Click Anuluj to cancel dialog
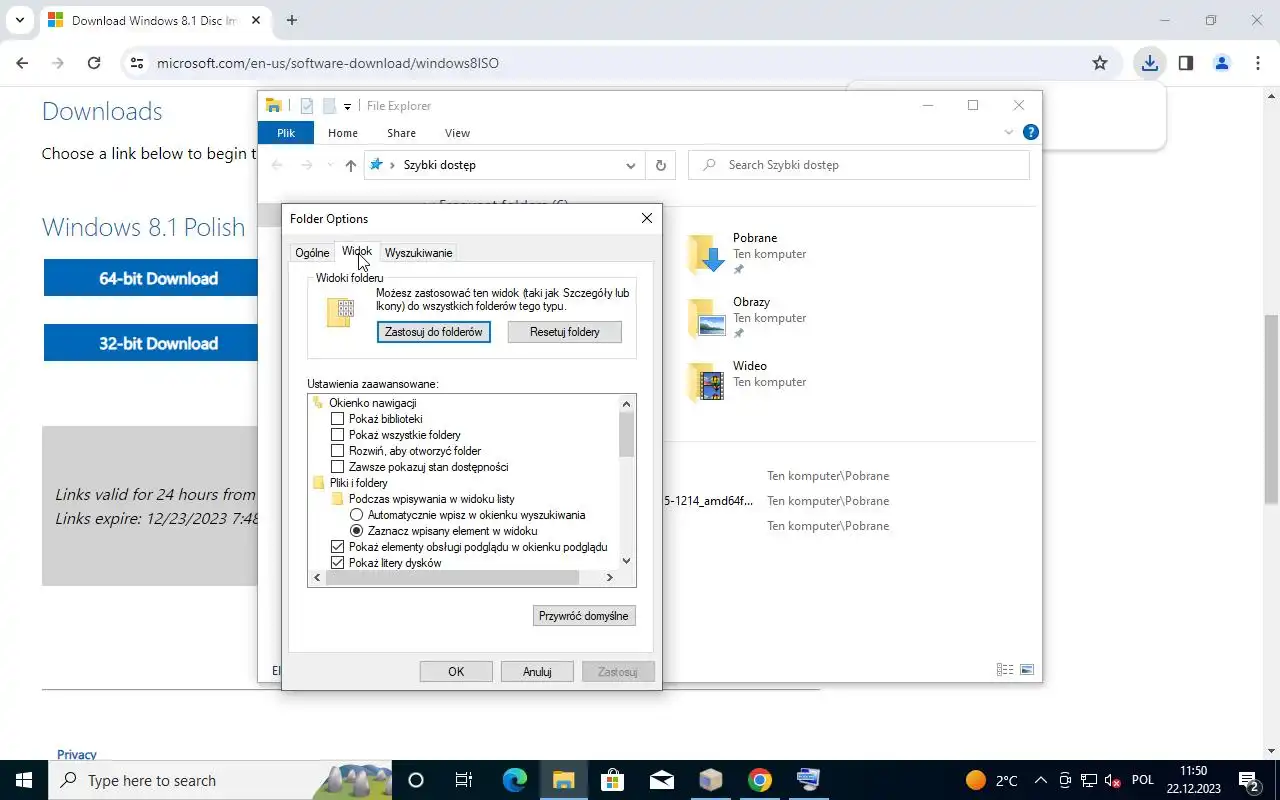1280x800 pixels. pos(537,672)
